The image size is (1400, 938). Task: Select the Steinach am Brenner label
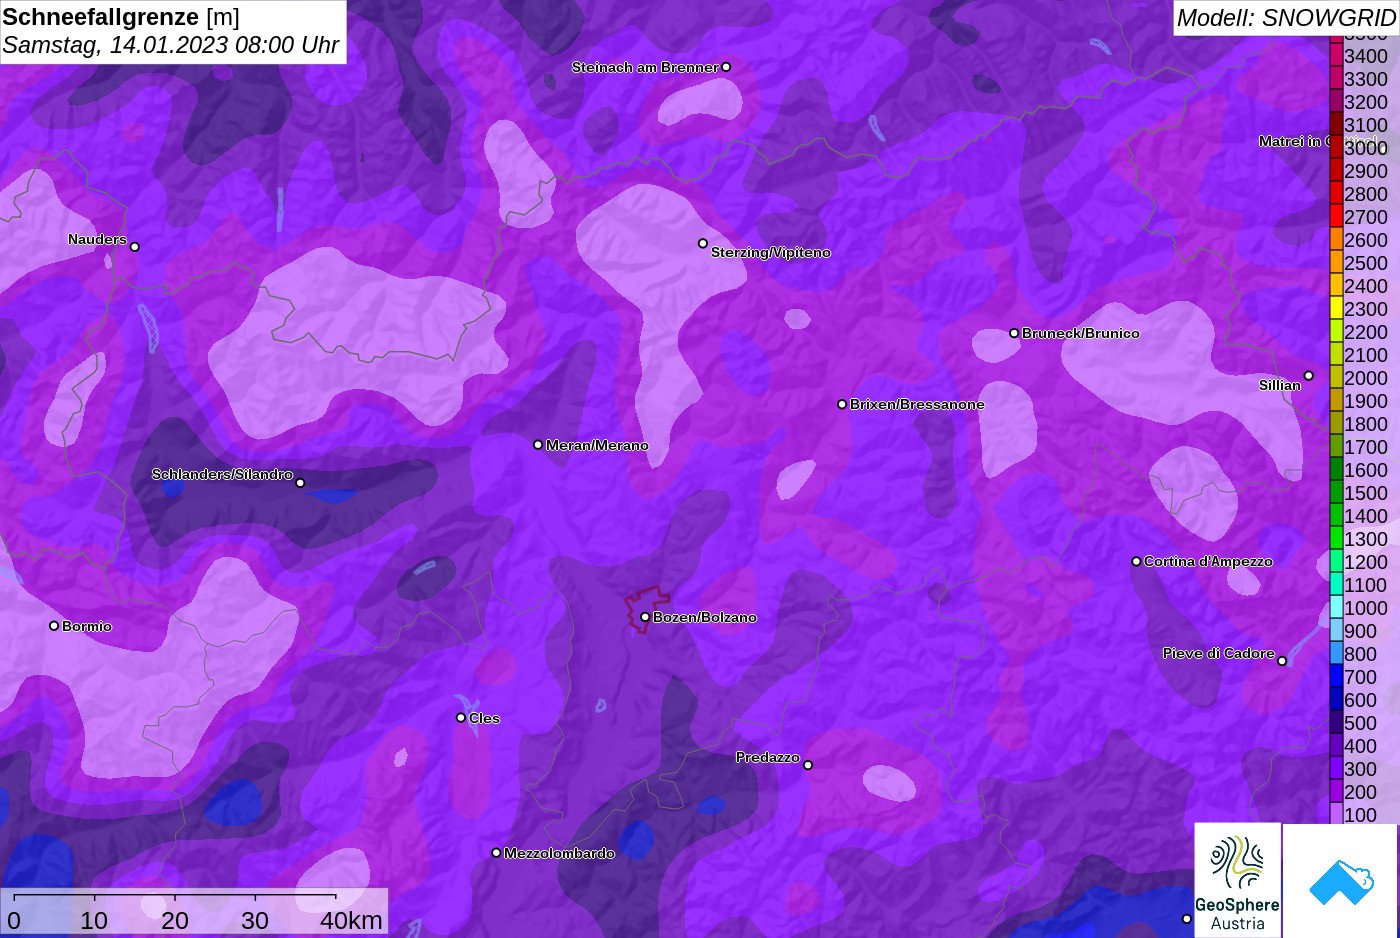645,67
